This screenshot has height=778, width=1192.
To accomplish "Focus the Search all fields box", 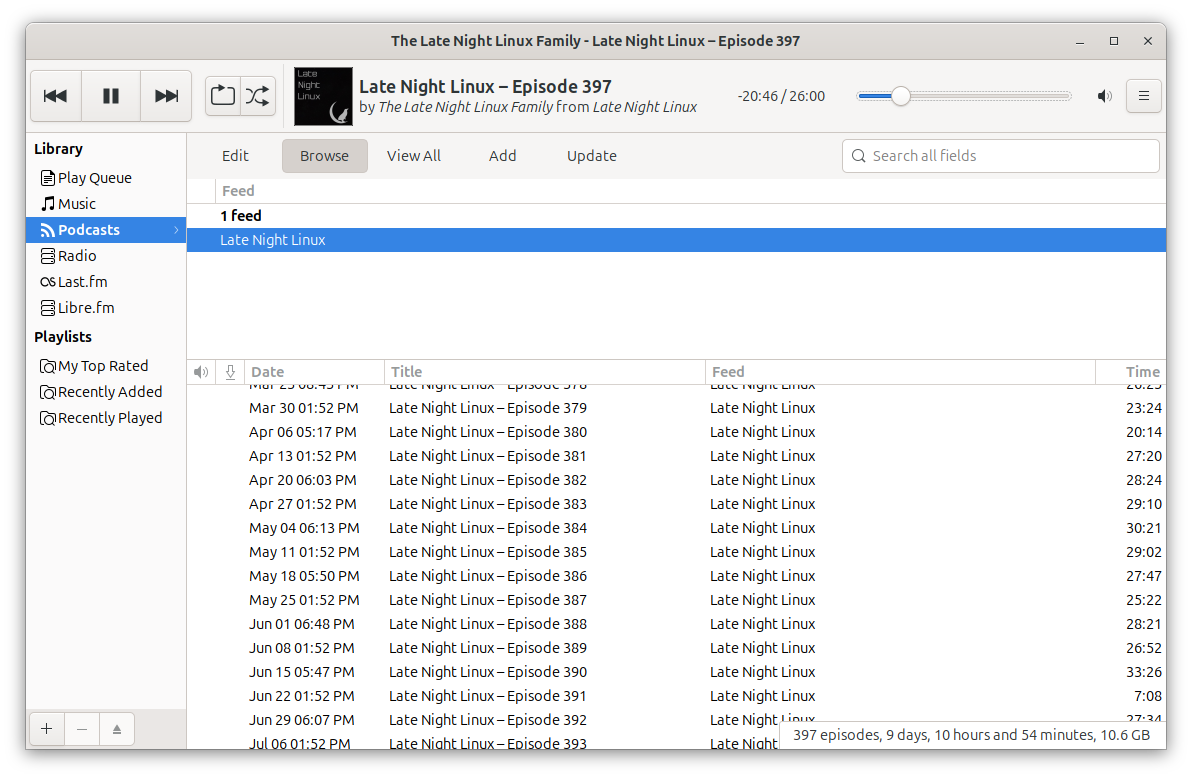I will click(1000, 156).
